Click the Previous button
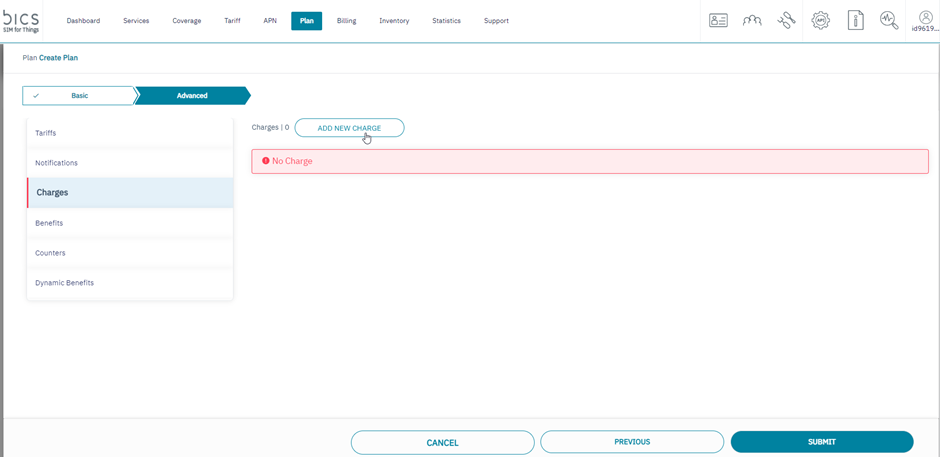The height and width of the screenshot is (457, 940). point(632,442)
